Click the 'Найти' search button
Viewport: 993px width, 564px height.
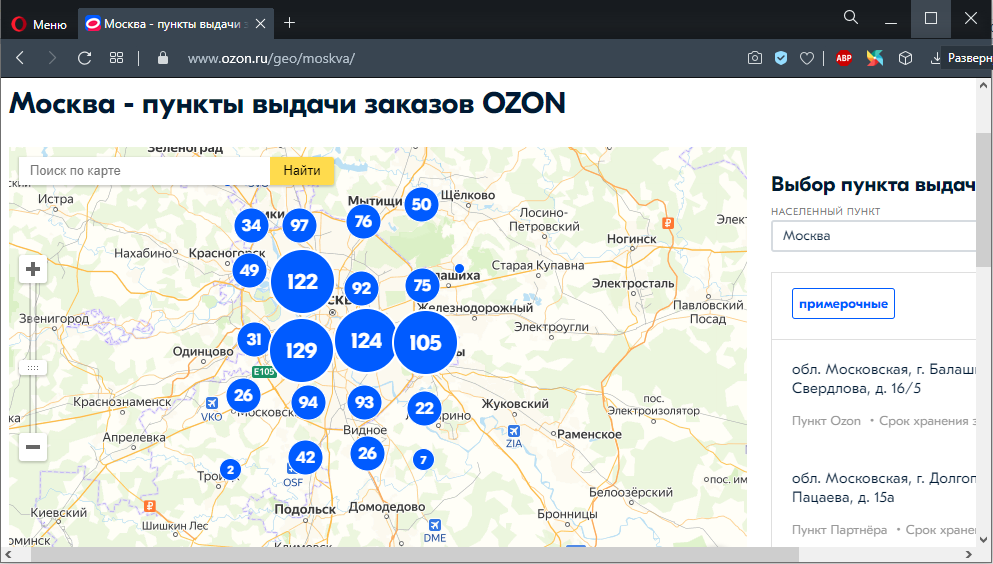pos(301,171)
